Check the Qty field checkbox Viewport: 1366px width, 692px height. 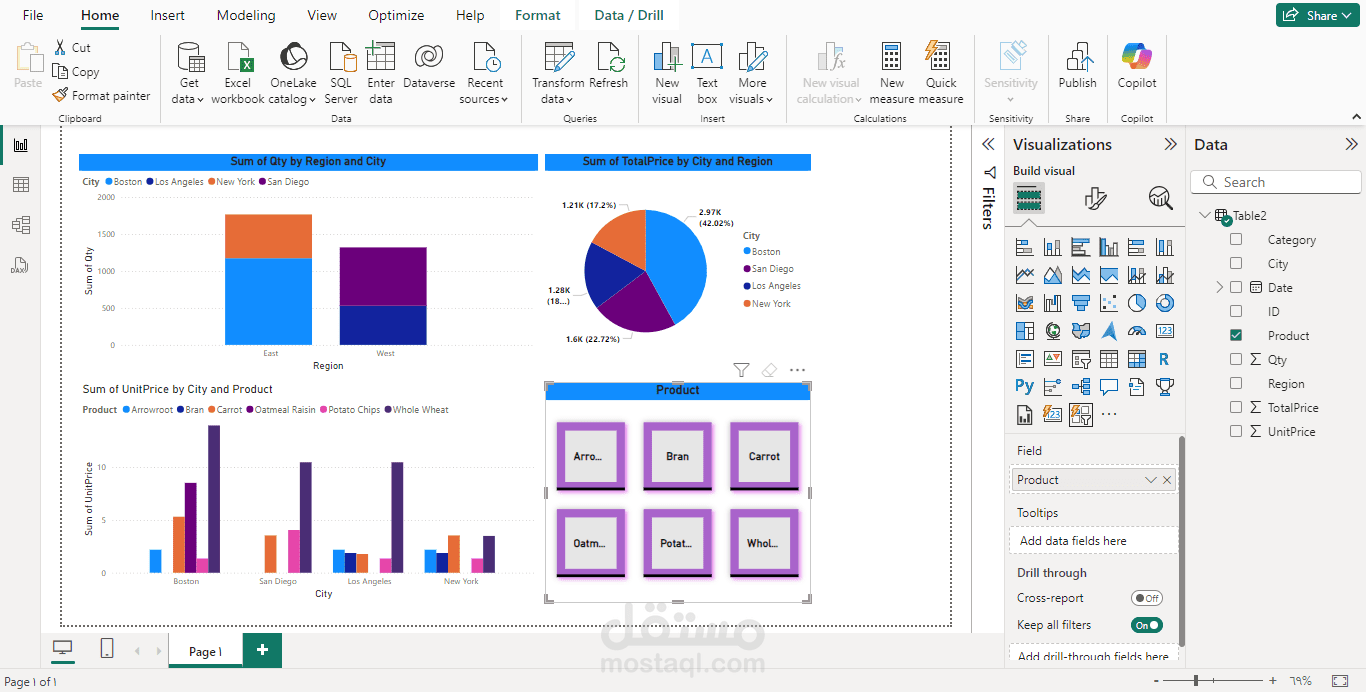(1236, 360)
